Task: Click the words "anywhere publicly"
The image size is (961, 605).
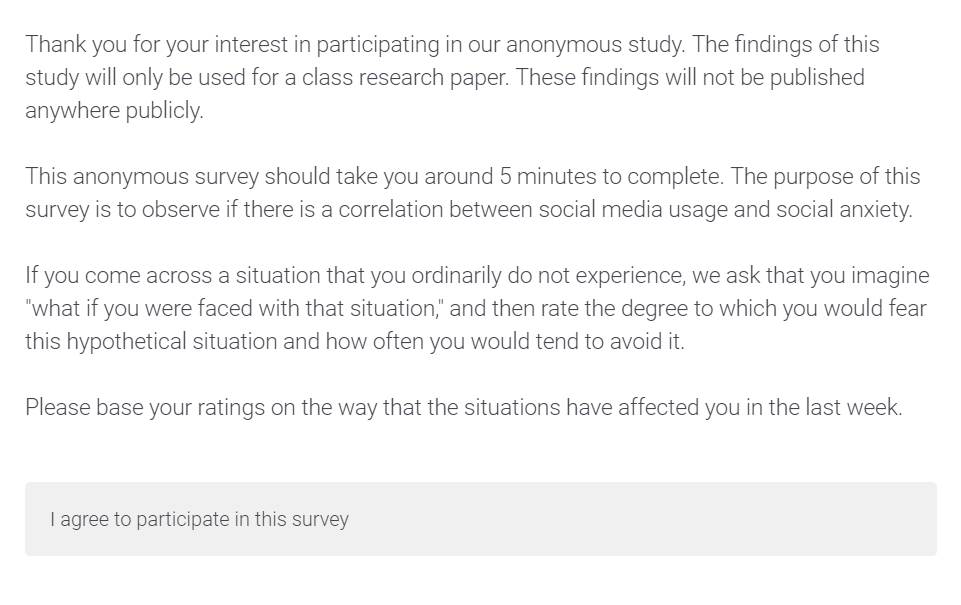Action: (114, 111)
